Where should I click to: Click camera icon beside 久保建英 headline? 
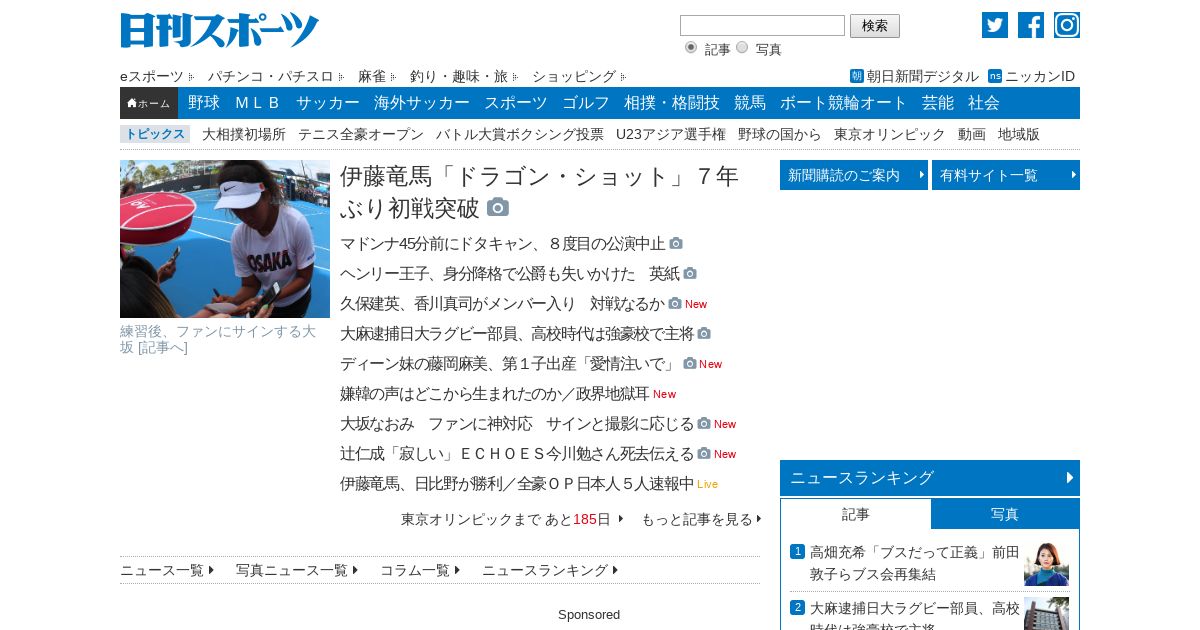pos(675,303)
